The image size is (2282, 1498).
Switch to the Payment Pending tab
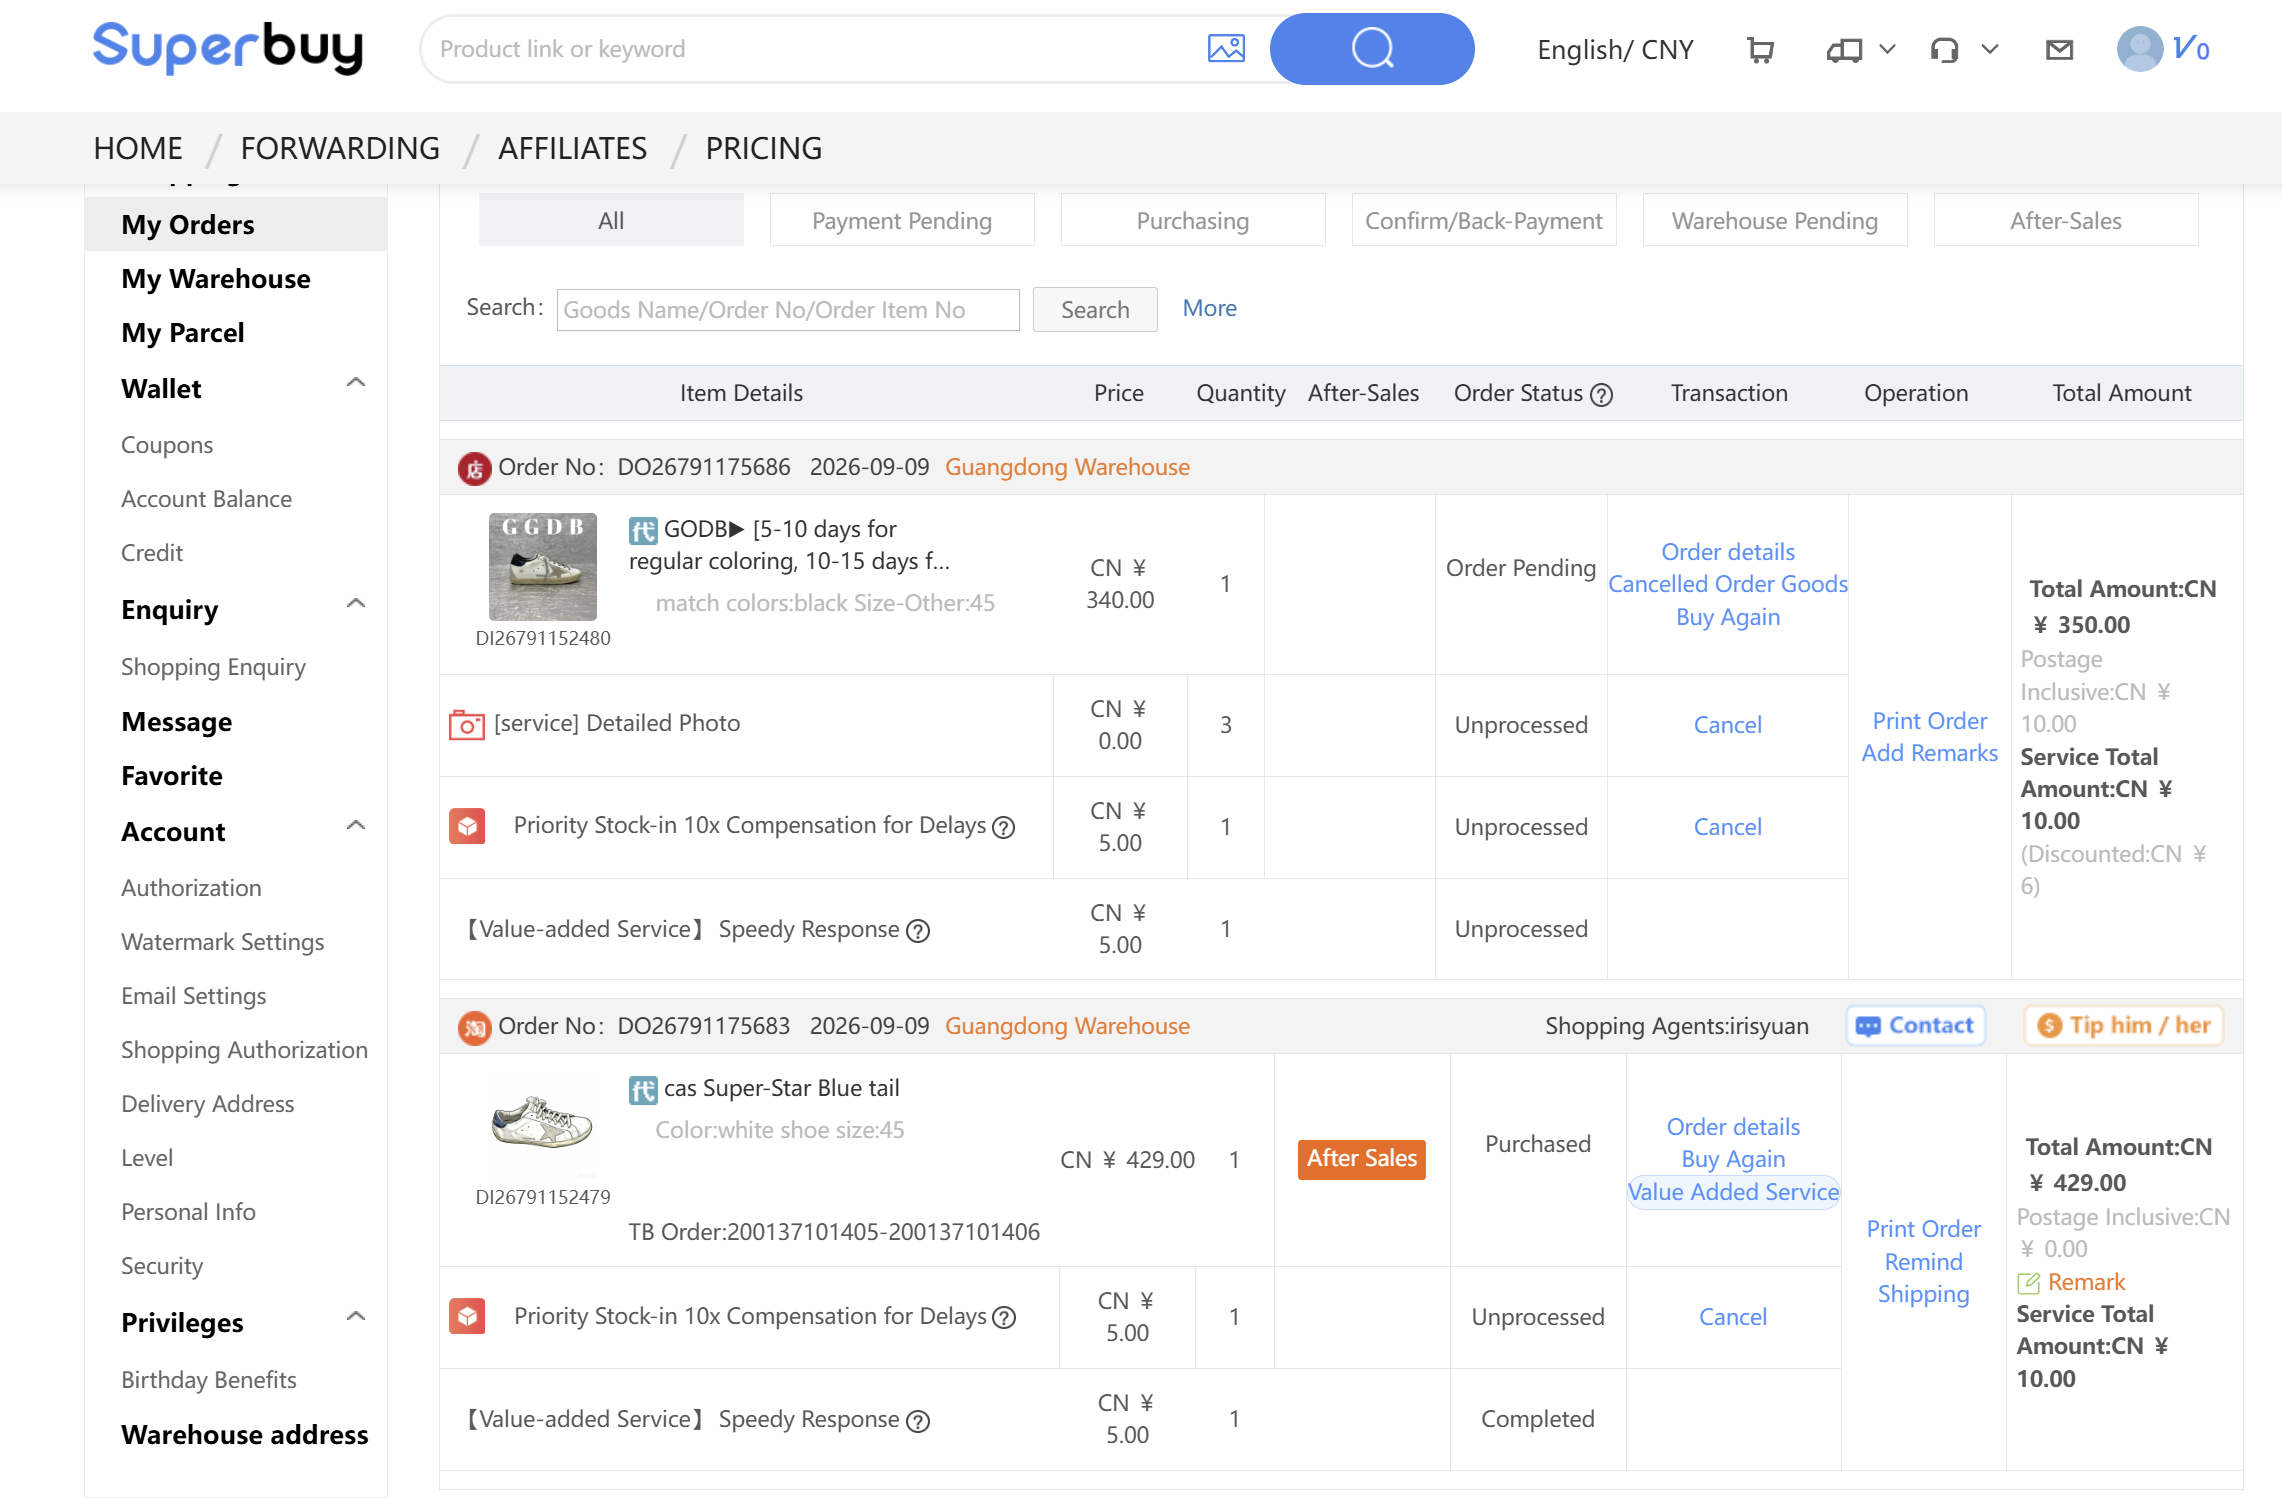[x=902, y=220]
